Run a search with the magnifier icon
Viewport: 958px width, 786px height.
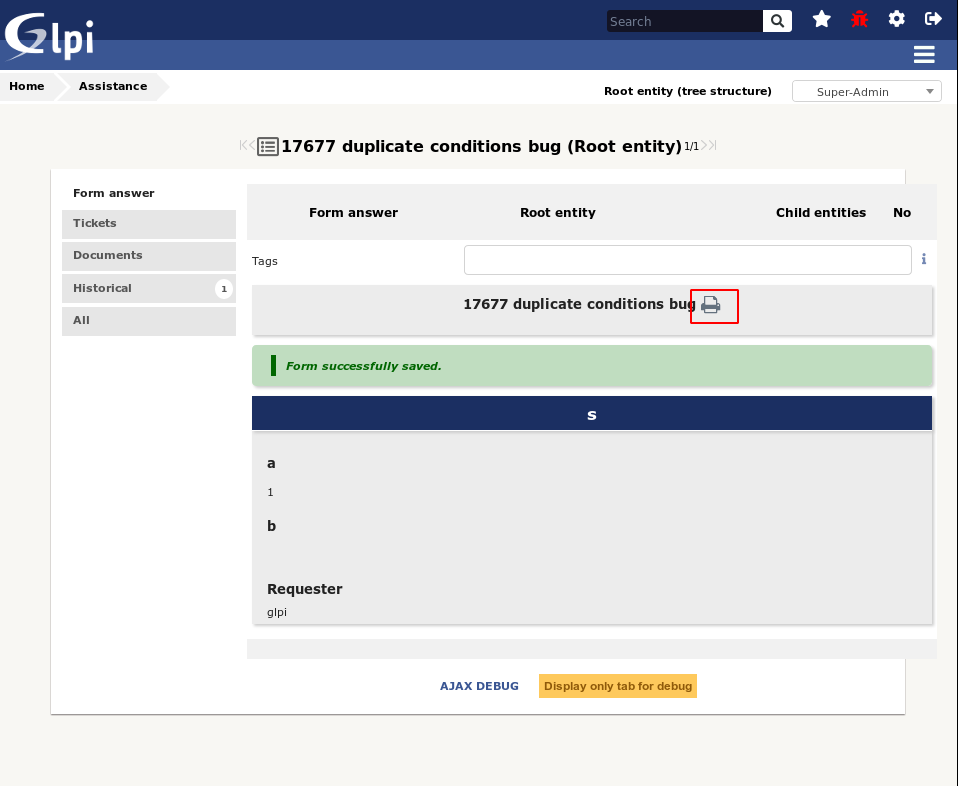pos(776,20)
